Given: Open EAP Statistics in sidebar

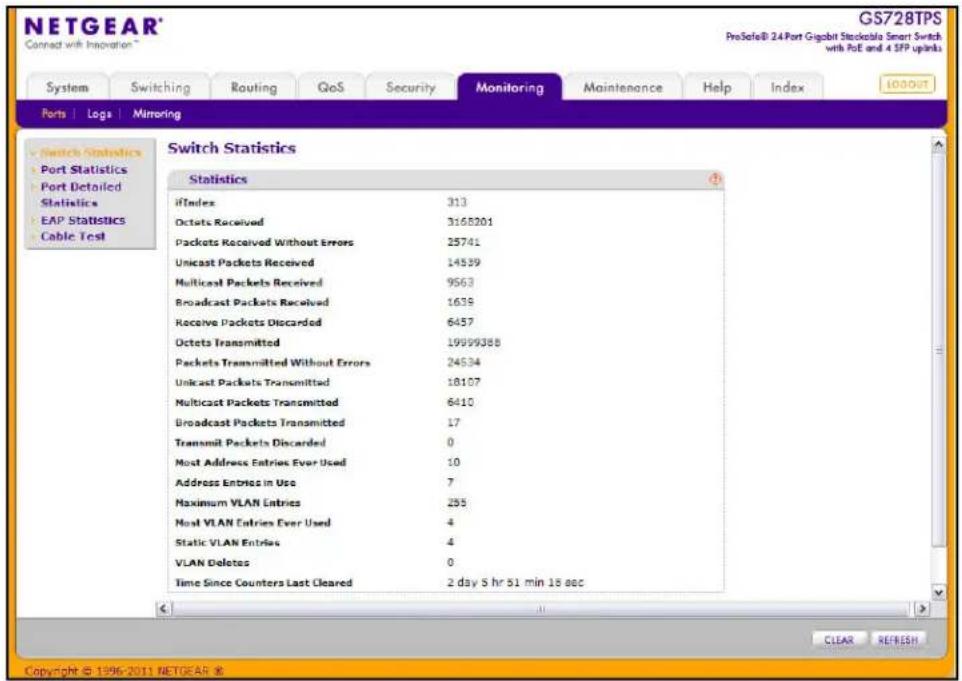Looking at the screenshot, I should 83,220.
